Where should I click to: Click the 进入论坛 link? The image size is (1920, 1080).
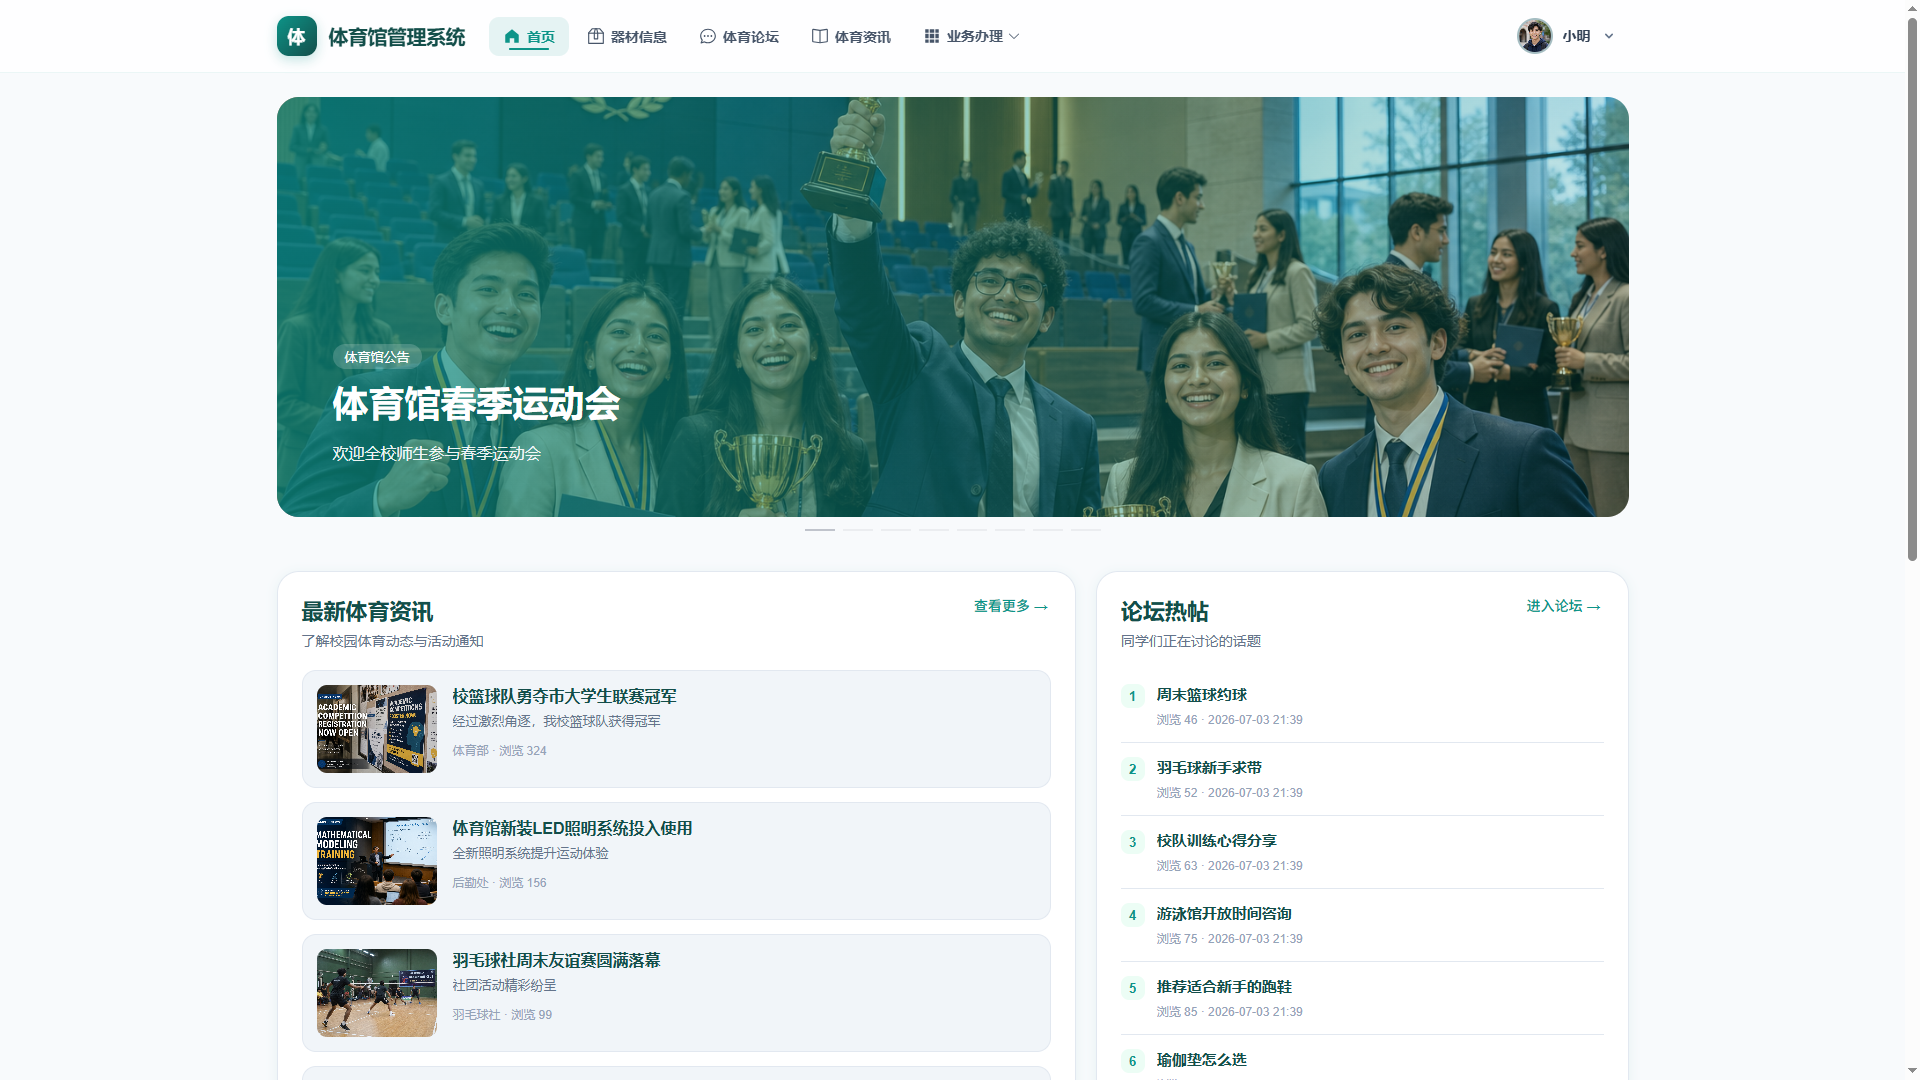tap(1564, 606)
